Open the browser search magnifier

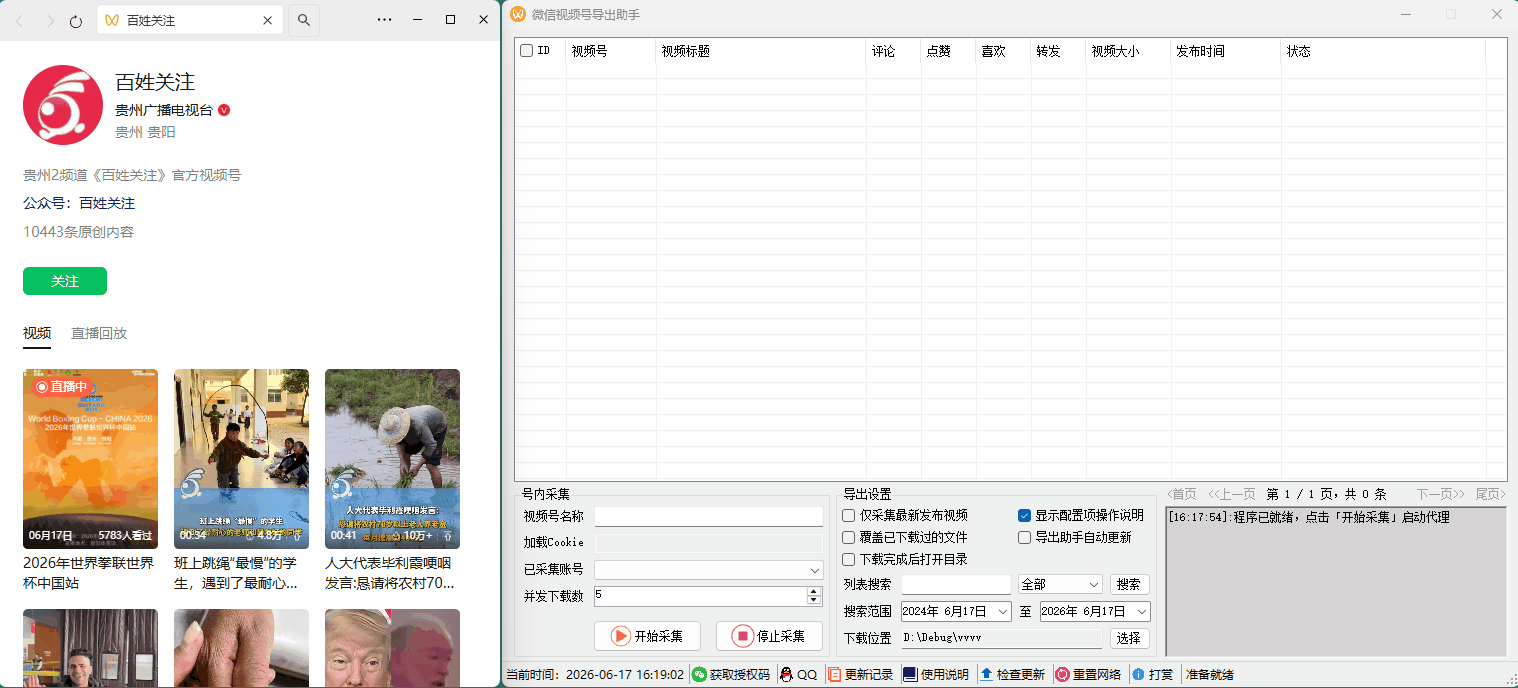point(304,20)
